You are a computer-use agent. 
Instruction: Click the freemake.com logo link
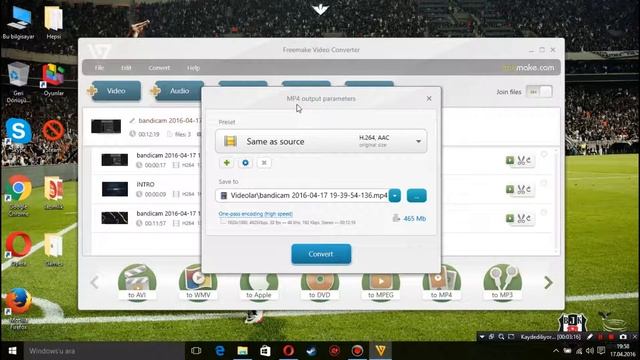click(529, 68)
